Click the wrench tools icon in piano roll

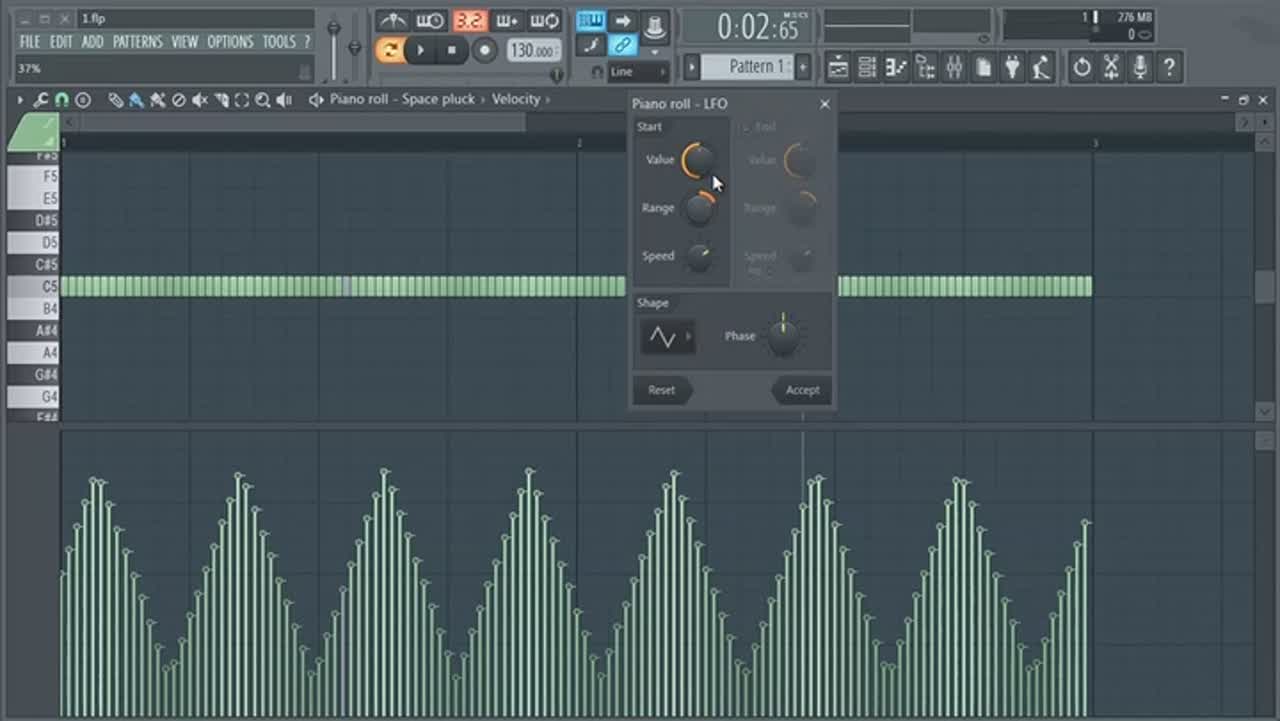coord(41,100)
